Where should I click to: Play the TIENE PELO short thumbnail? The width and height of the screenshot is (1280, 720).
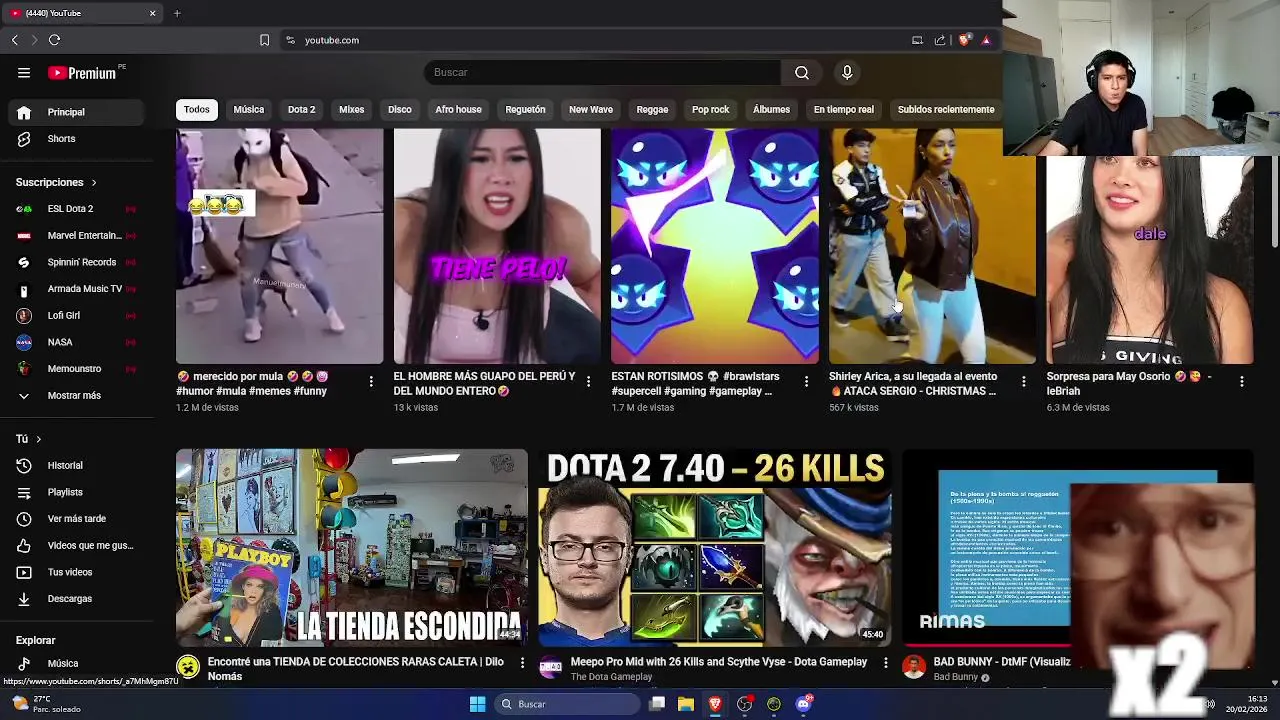pos(497,246)
